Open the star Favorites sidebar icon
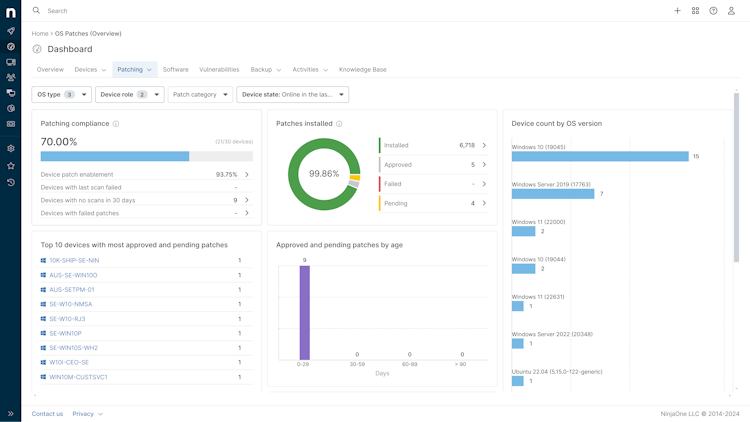Viewport: 750px width, 422px height. click(x=11, y=166)
